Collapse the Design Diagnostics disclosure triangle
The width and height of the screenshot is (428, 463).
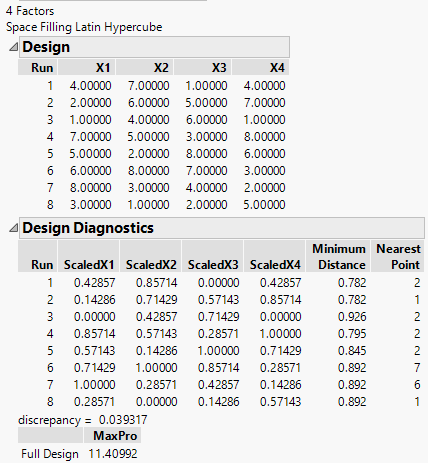(x=13, y=228)
